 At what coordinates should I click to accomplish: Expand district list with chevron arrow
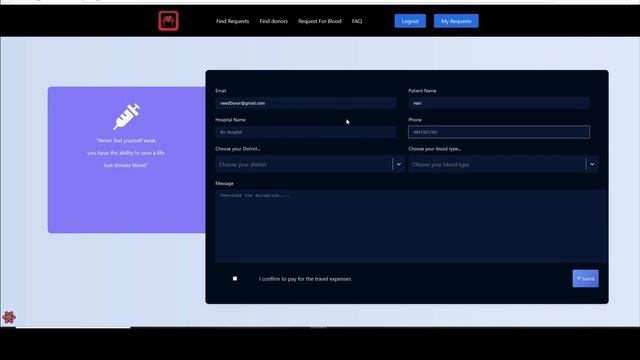click(399, 164)
